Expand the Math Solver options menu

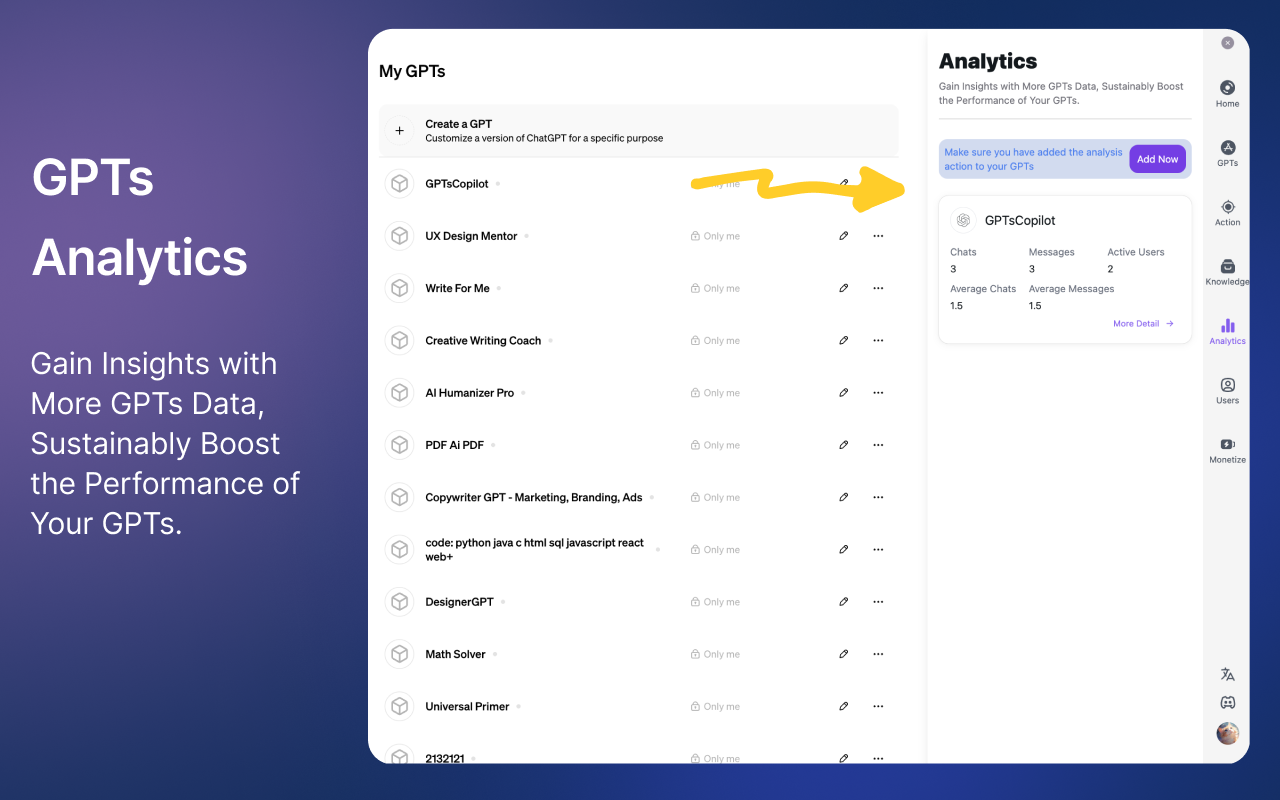tap(878, 654)
